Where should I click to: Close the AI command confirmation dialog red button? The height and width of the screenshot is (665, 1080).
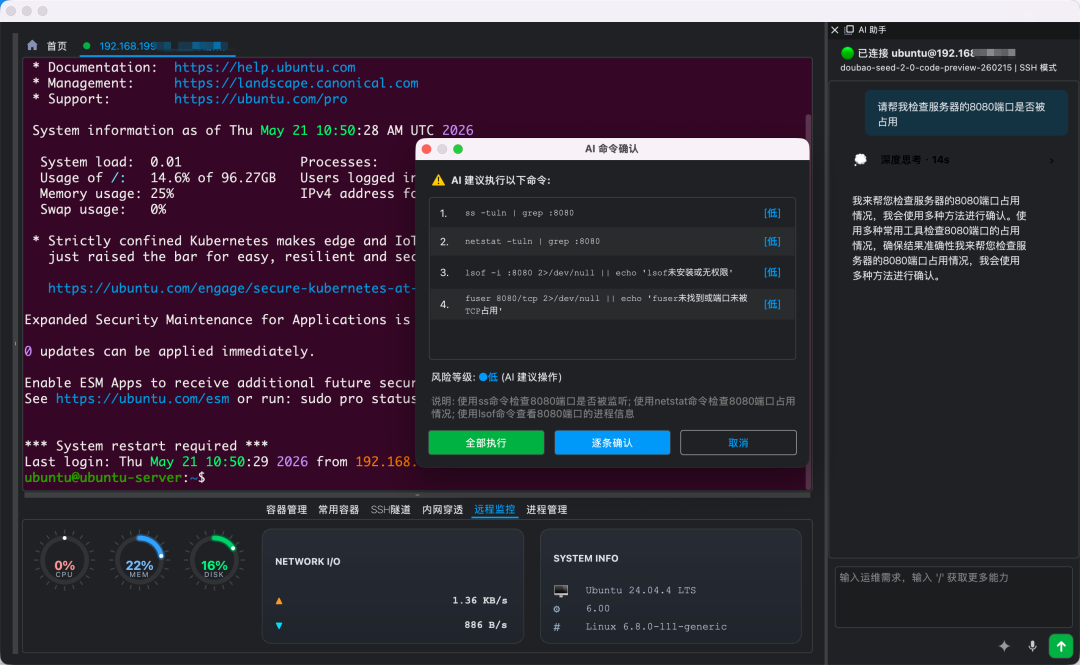point(426,149)
